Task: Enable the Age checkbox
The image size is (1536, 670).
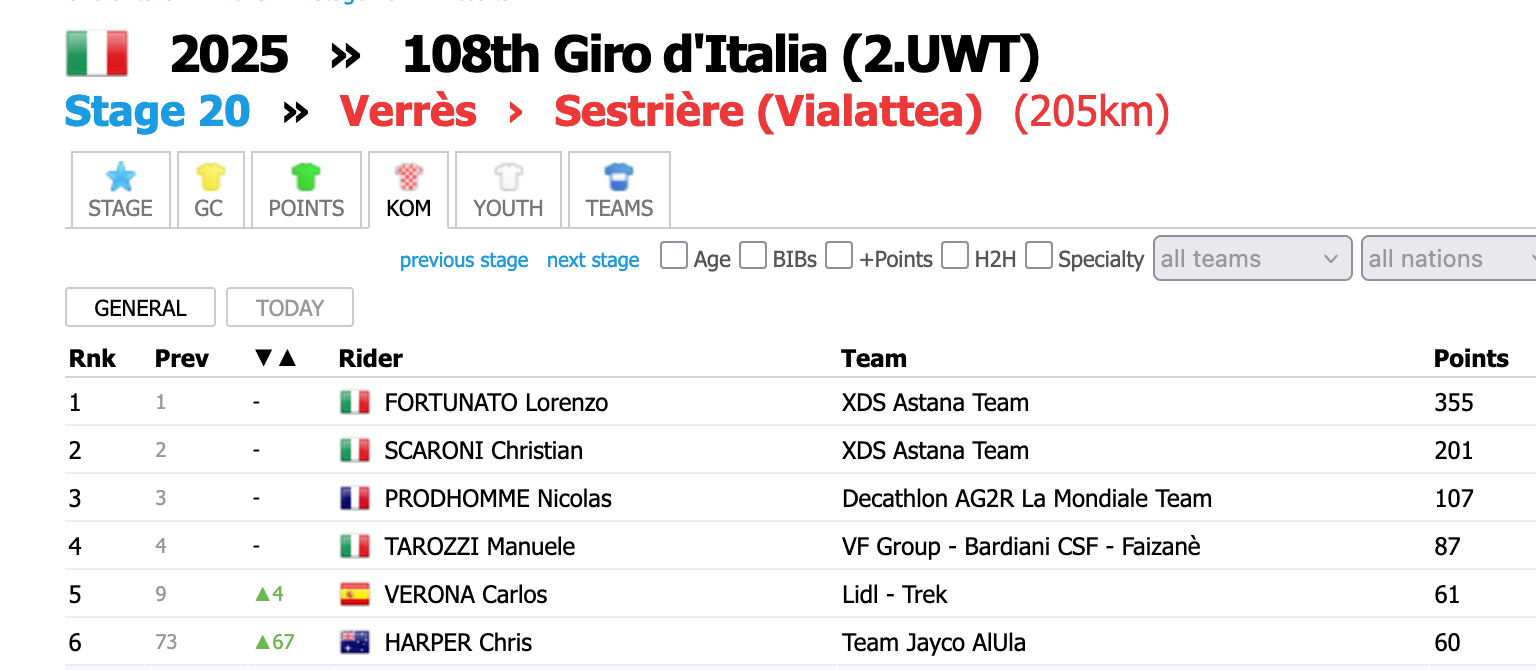Action: tap(675, 257)
